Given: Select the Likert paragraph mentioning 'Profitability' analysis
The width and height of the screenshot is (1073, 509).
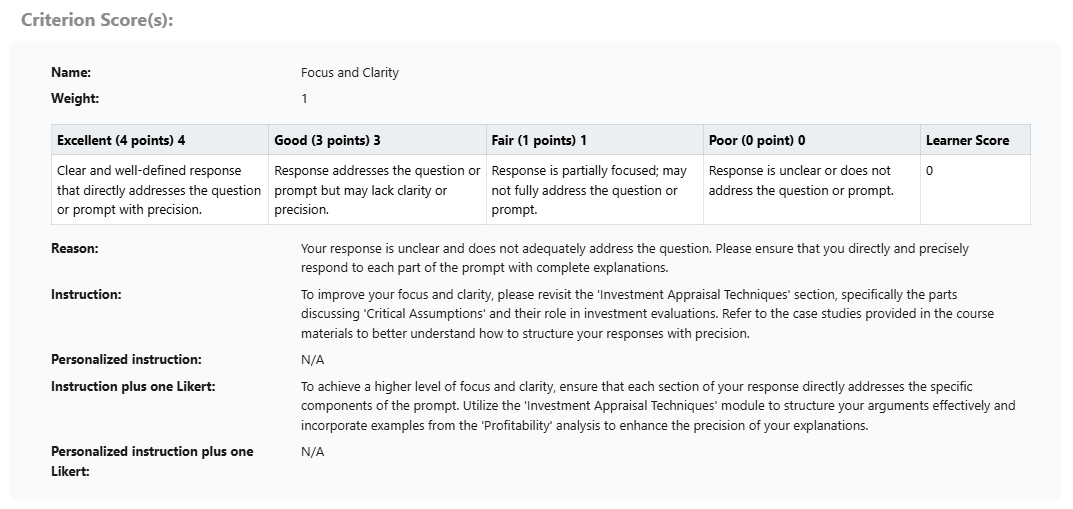Looking at the screenshot, I should coord(657,406).
